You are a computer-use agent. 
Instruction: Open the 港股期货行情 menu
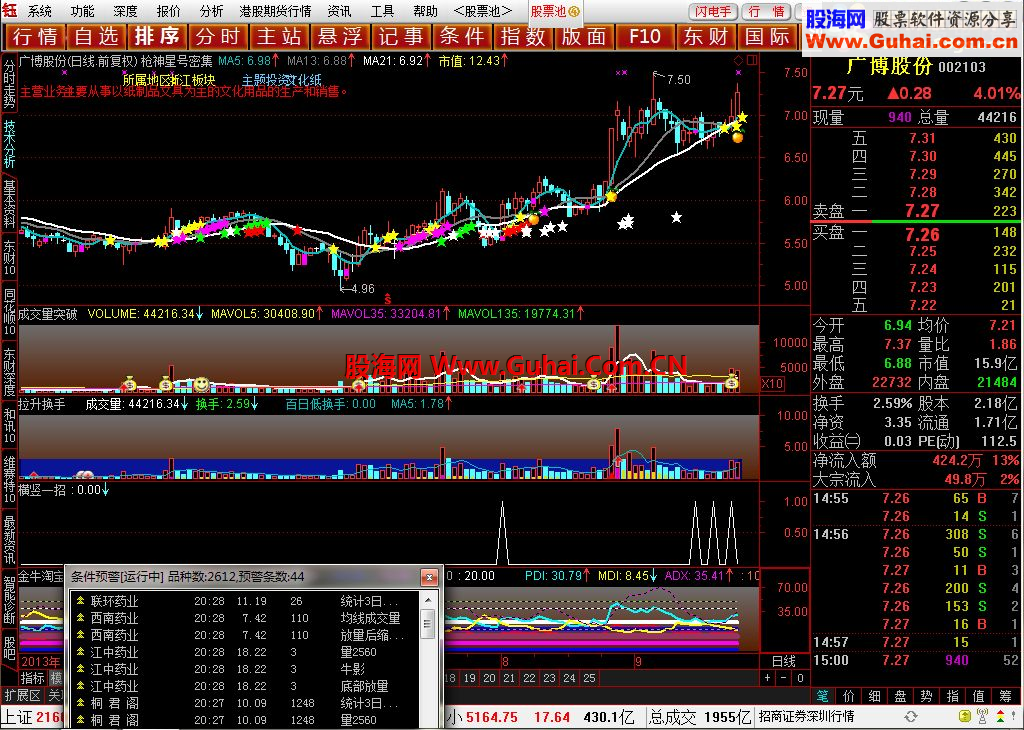276,11
